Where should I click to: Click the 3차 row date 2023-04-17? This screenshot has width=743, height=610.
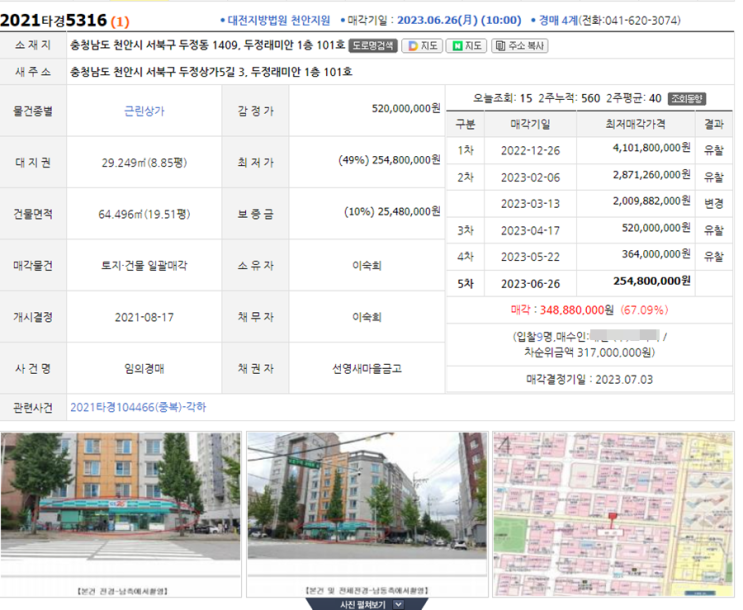(x=530, y=230)
